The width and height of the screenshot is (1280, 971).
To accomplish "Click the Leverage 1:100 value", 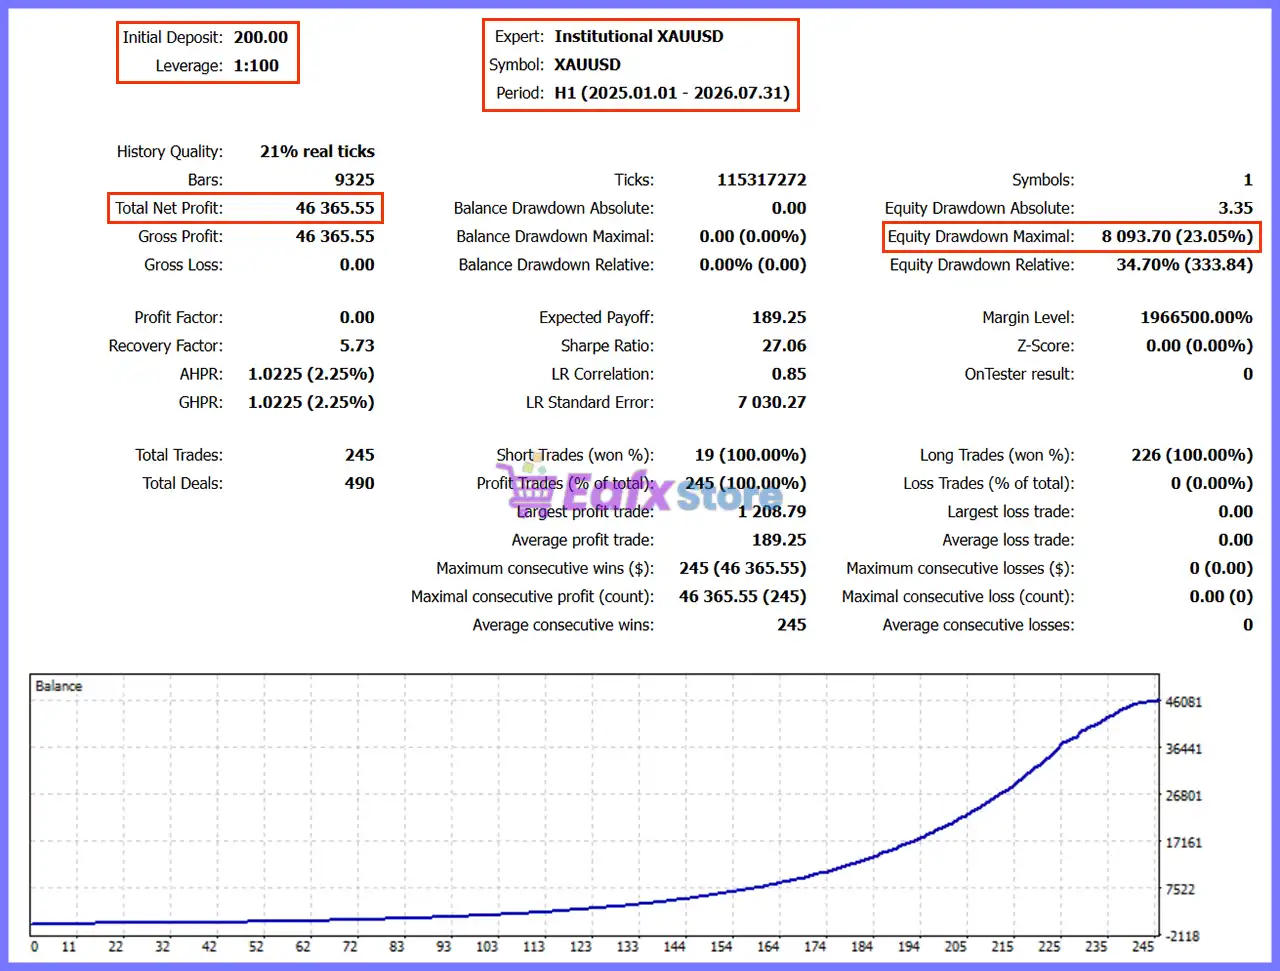I will pyautogui.click(x=256, y=66).
